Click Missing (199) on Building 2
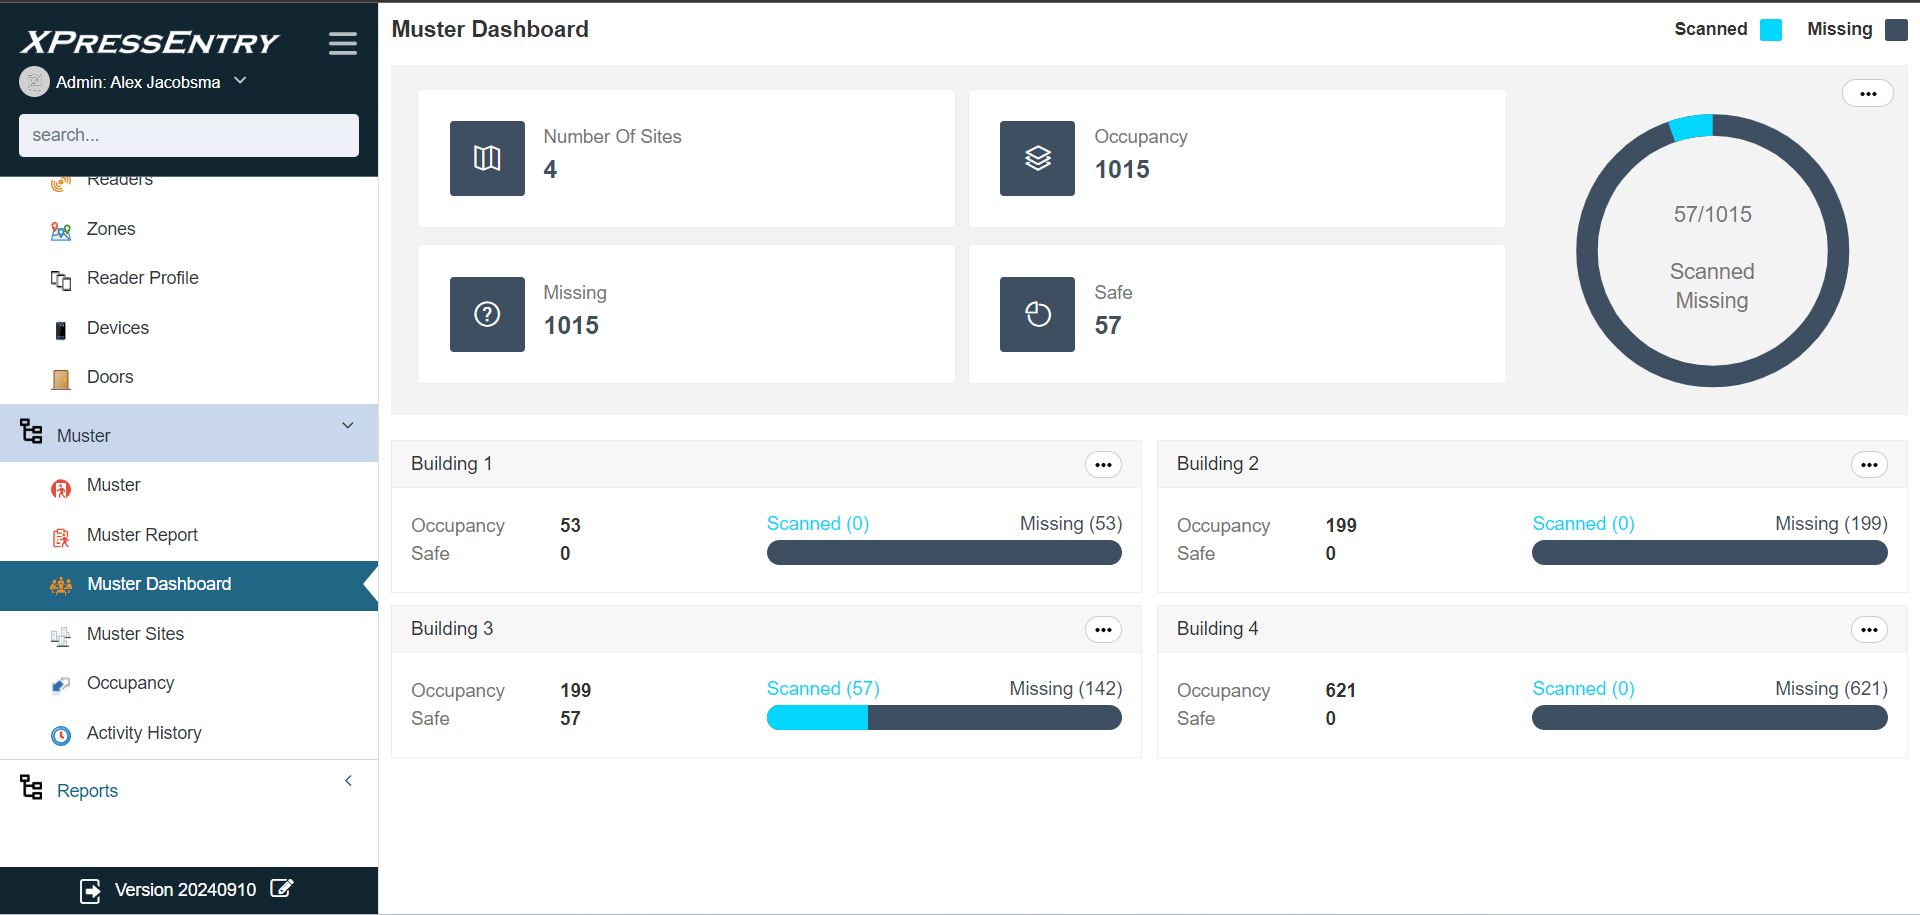 click(1831, 523)
